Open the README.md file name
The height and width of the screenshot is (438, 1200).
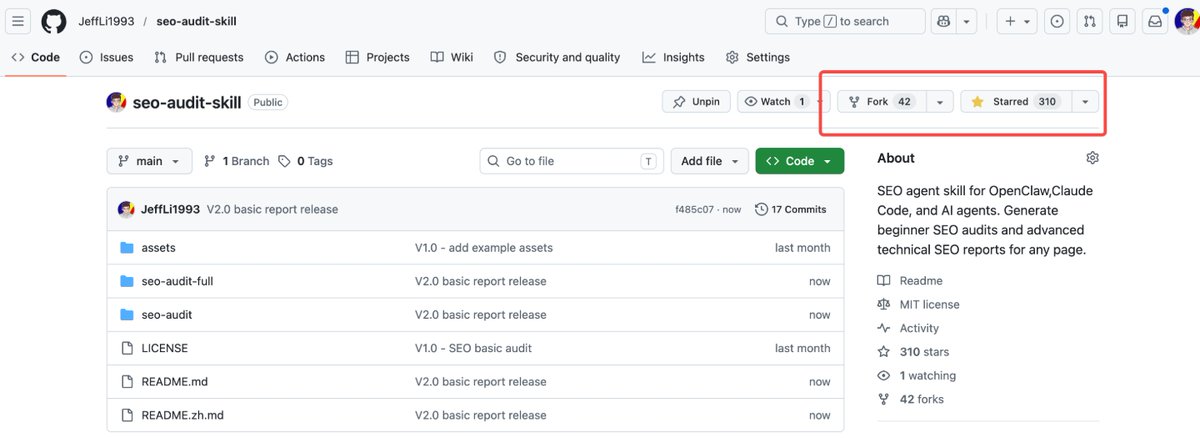click(x=175, y=382)
